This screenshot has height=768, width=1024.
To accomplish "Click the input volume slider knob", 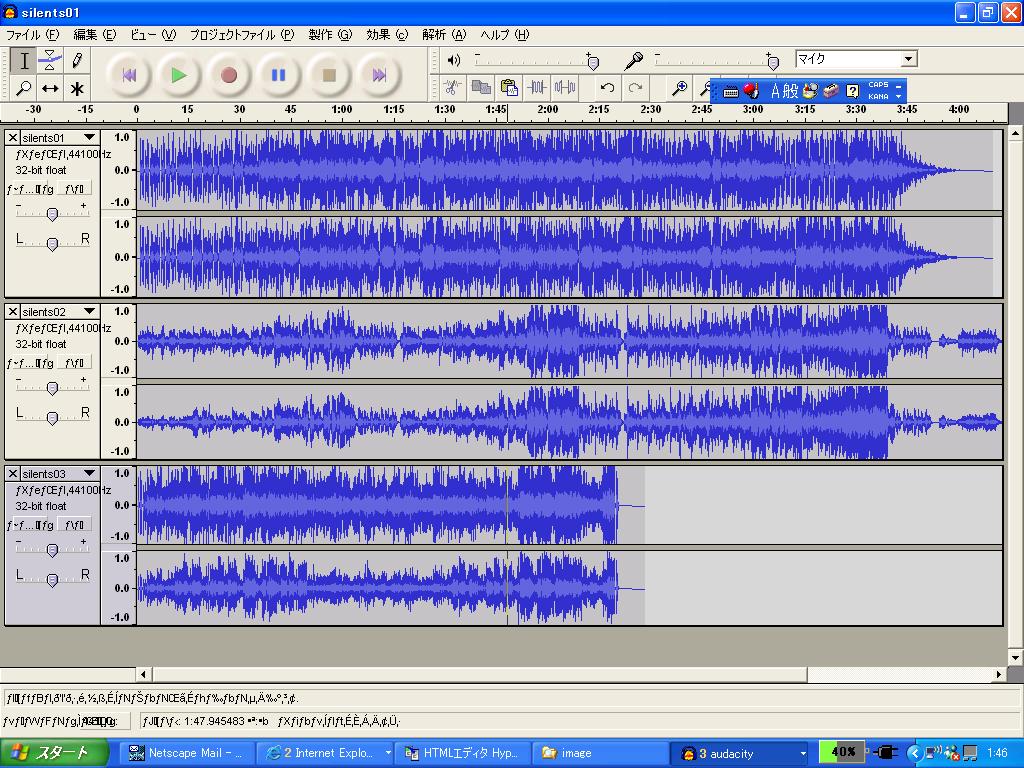I will click(773, 63).
